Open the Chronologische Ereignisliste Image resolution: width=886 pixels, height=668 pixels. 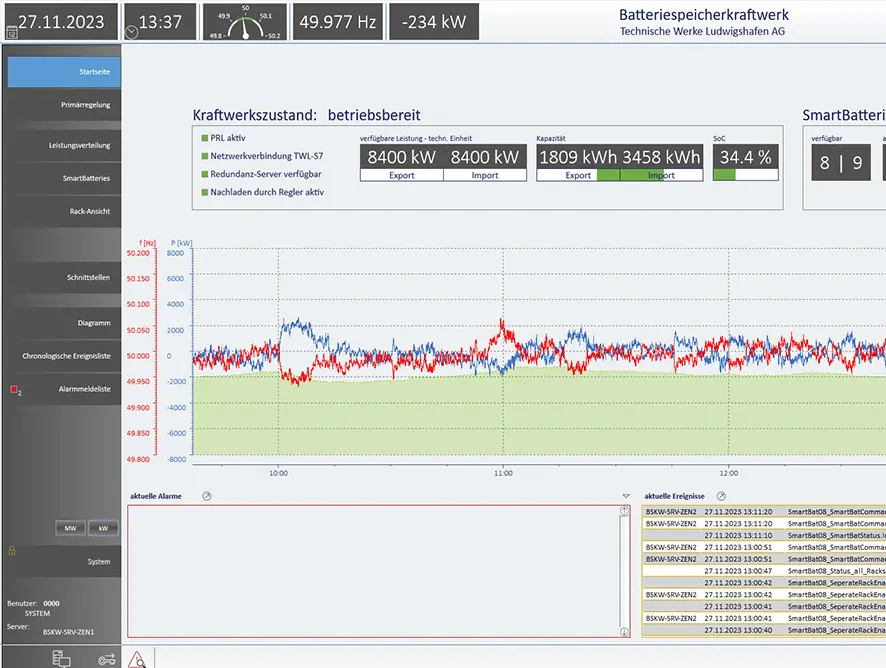click(64, 356)
